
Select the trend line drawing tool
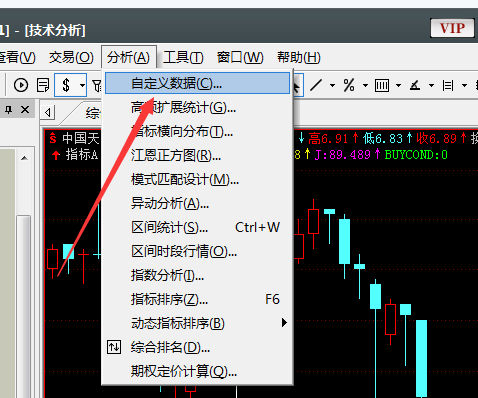(x=316, y=85)
